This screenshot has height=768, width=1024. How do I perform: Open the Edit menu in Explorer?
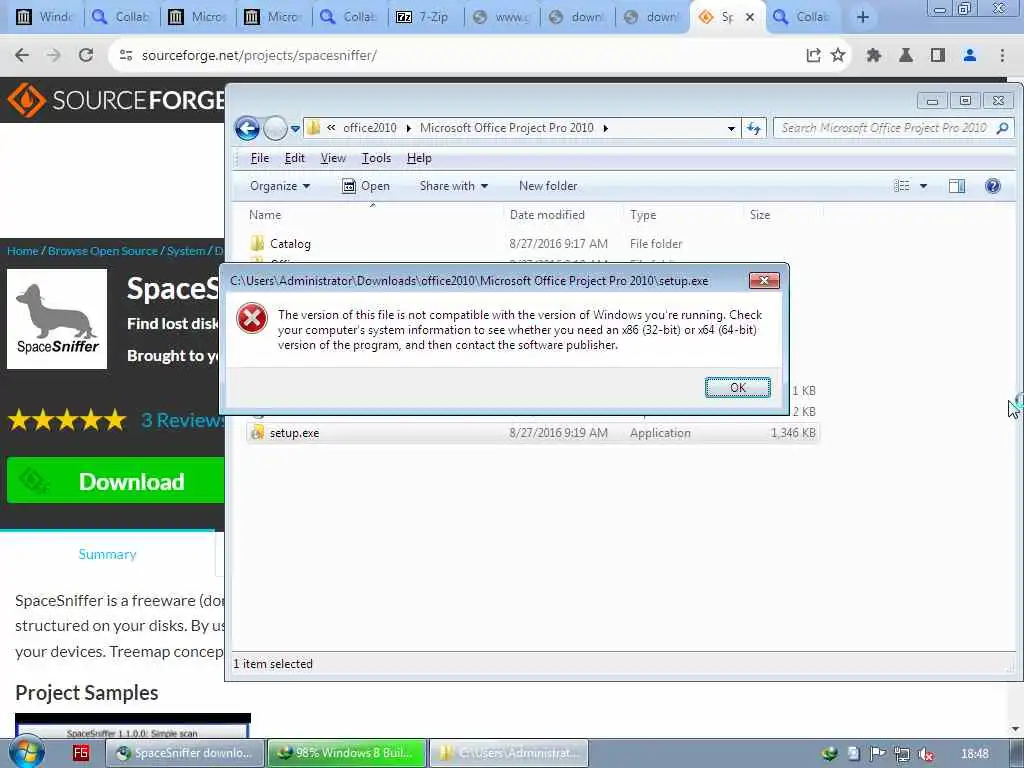295,158
